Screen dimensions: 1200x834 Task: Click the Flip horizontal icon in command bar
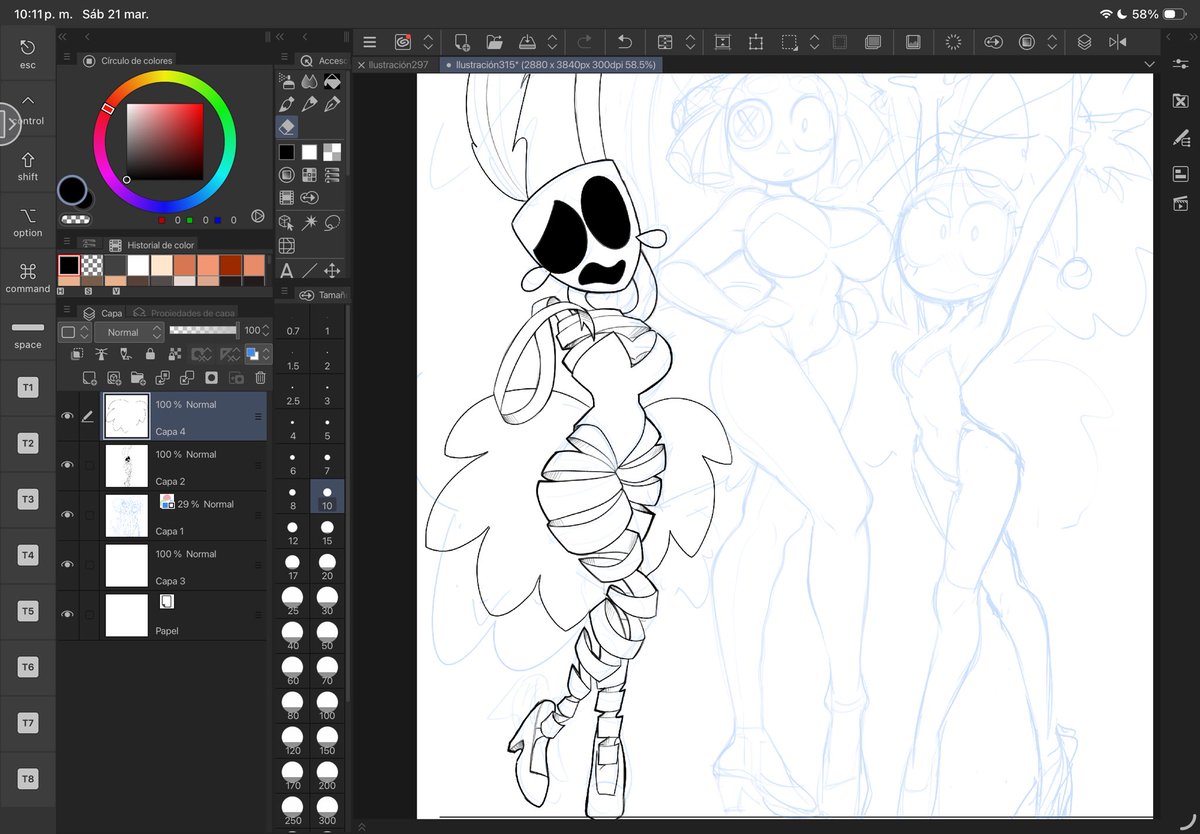click(x=1117, y=42)
